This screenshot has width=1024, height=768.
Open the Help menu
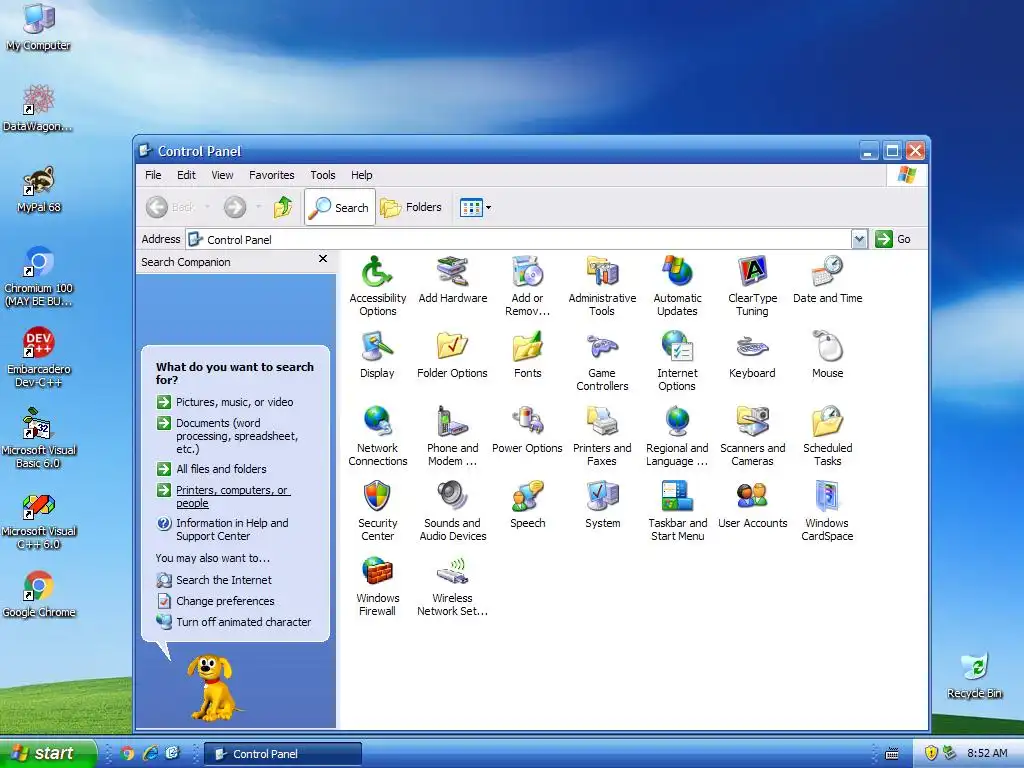pyautogui.click(x=361, y=175)
